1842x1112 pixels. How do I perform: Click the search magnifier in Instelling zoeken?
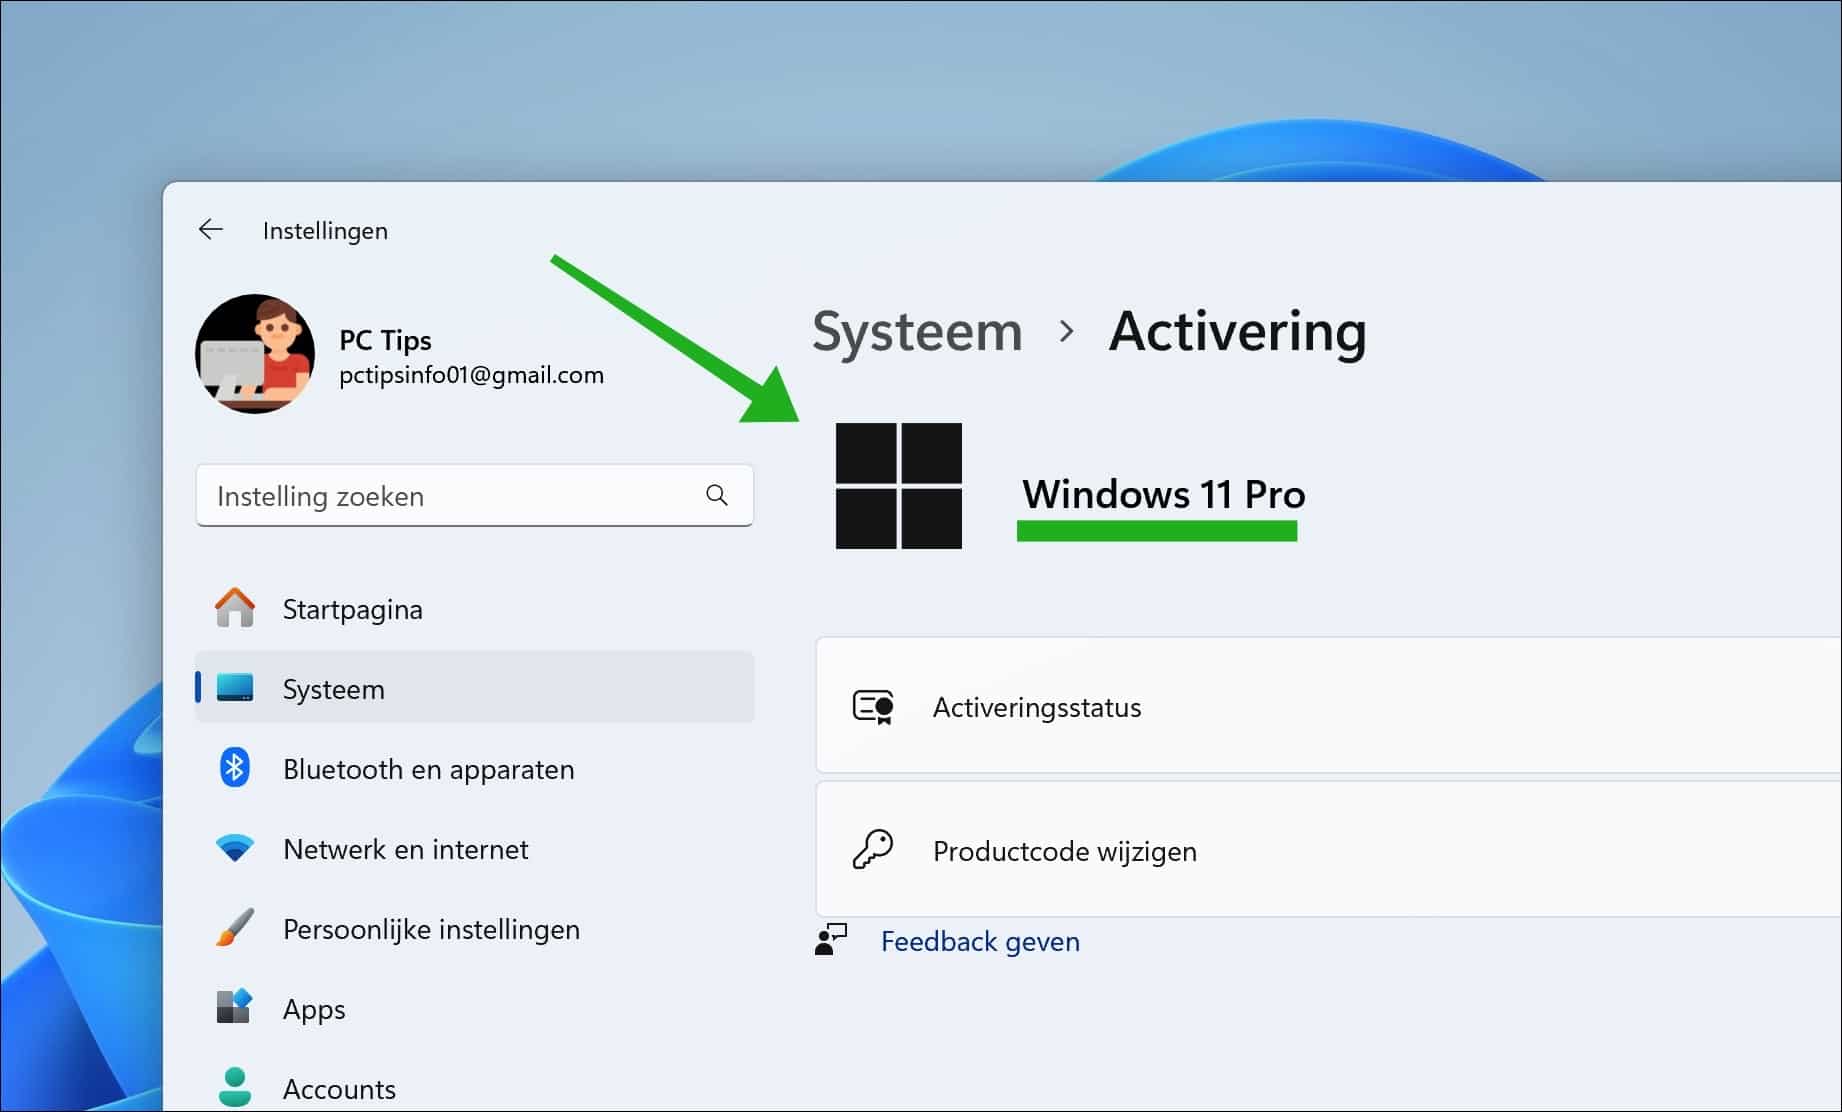pyautogui.click(x=717, y=495)
